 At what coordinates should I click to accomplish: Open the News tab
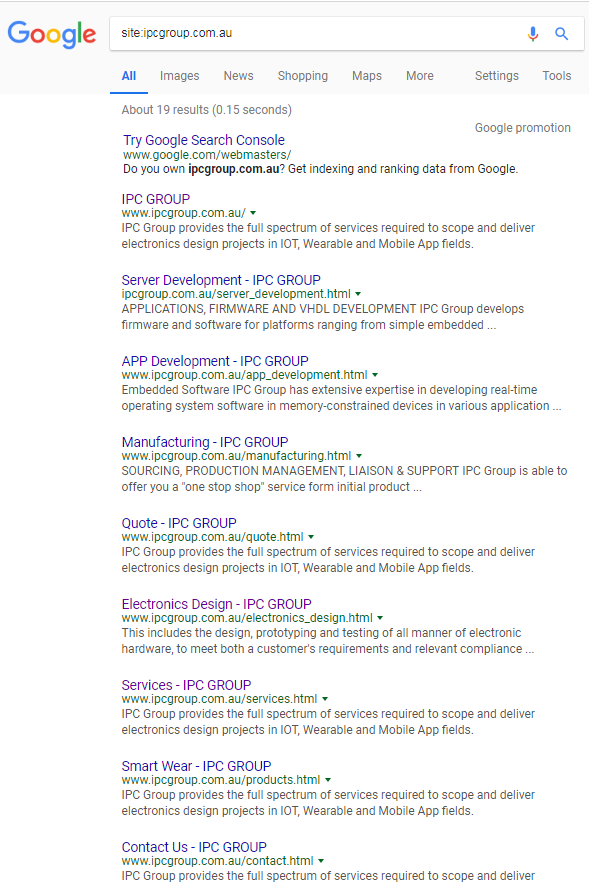tap(239, 76)
